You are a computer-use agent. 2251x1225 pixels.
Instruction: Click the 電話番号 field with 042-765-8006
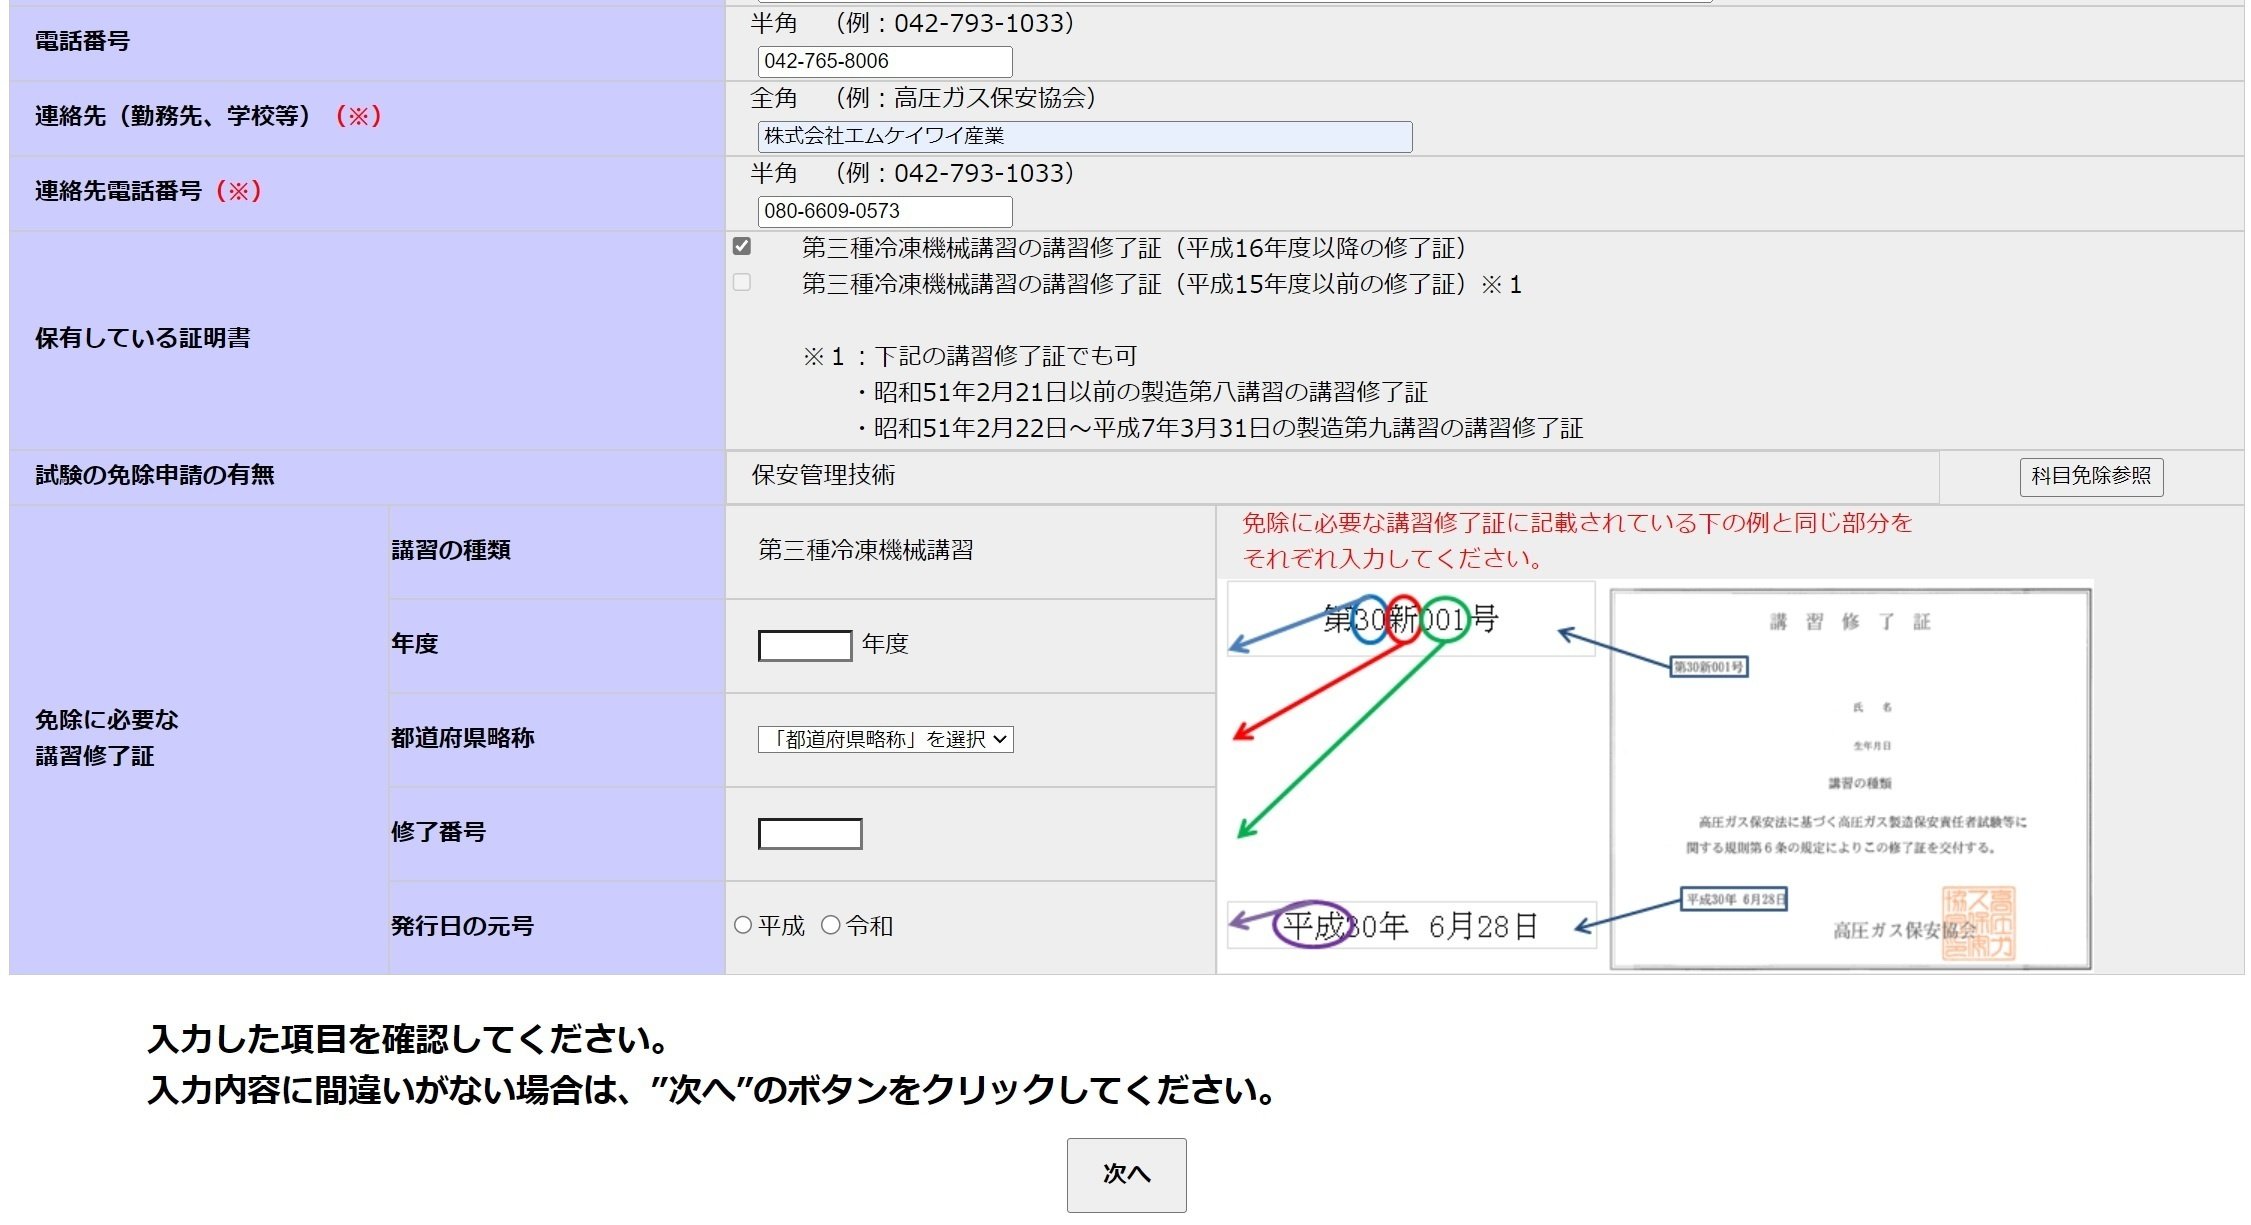tap(884, 61)
